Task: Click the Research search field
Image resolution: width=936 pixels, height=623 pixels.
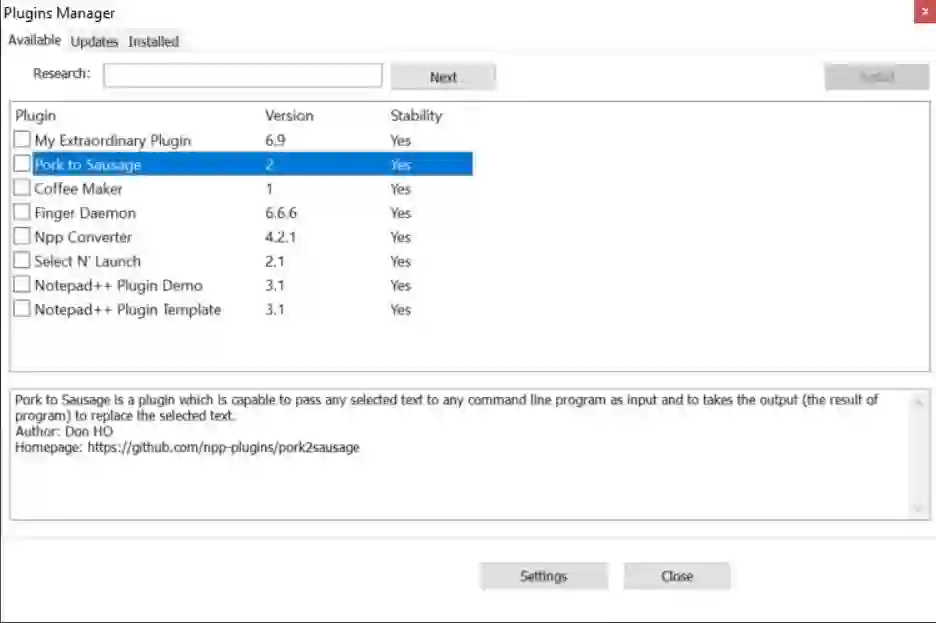Action: (242, 75)
